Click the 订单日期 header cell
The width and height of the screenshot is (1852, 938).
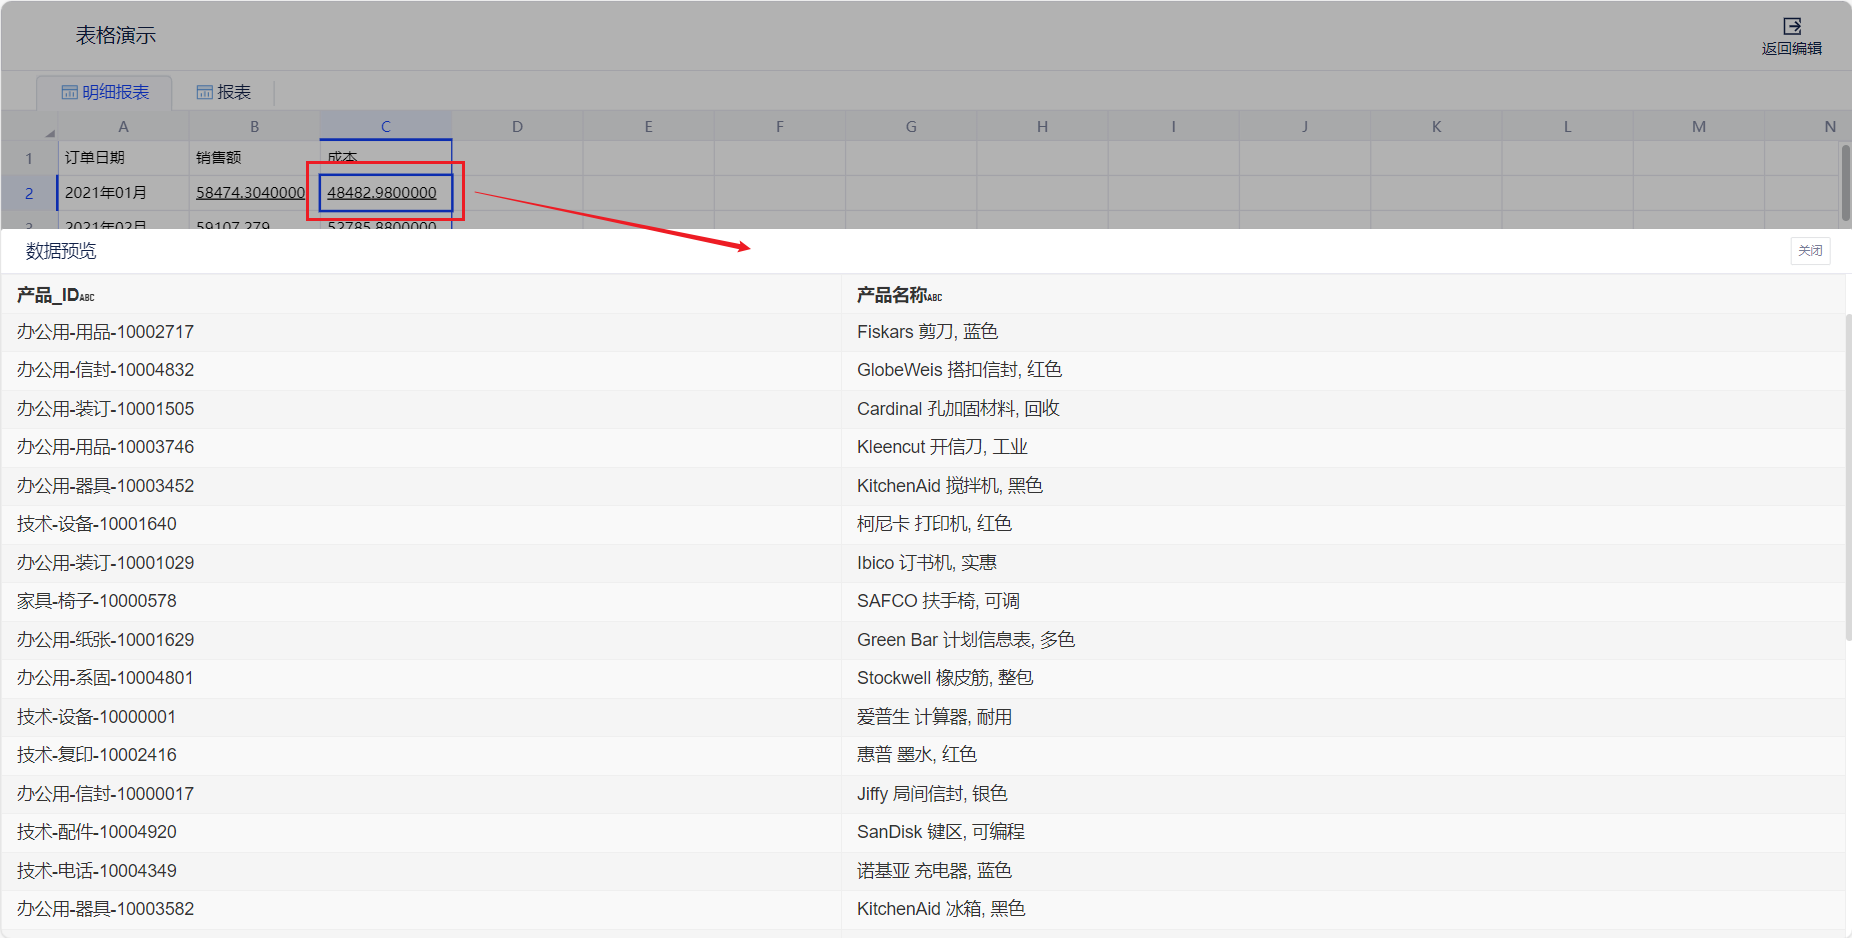pos(95,158)
